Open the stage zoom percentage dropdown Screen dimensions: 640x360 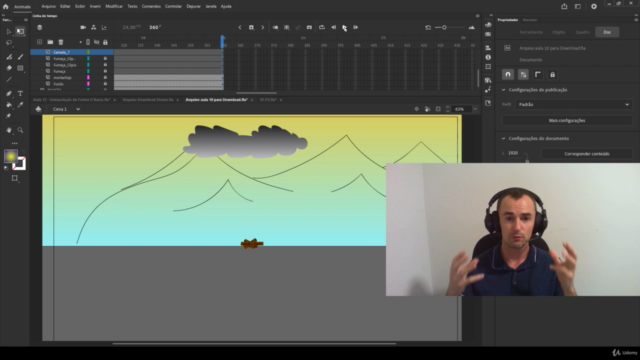(x=475, y=109)
